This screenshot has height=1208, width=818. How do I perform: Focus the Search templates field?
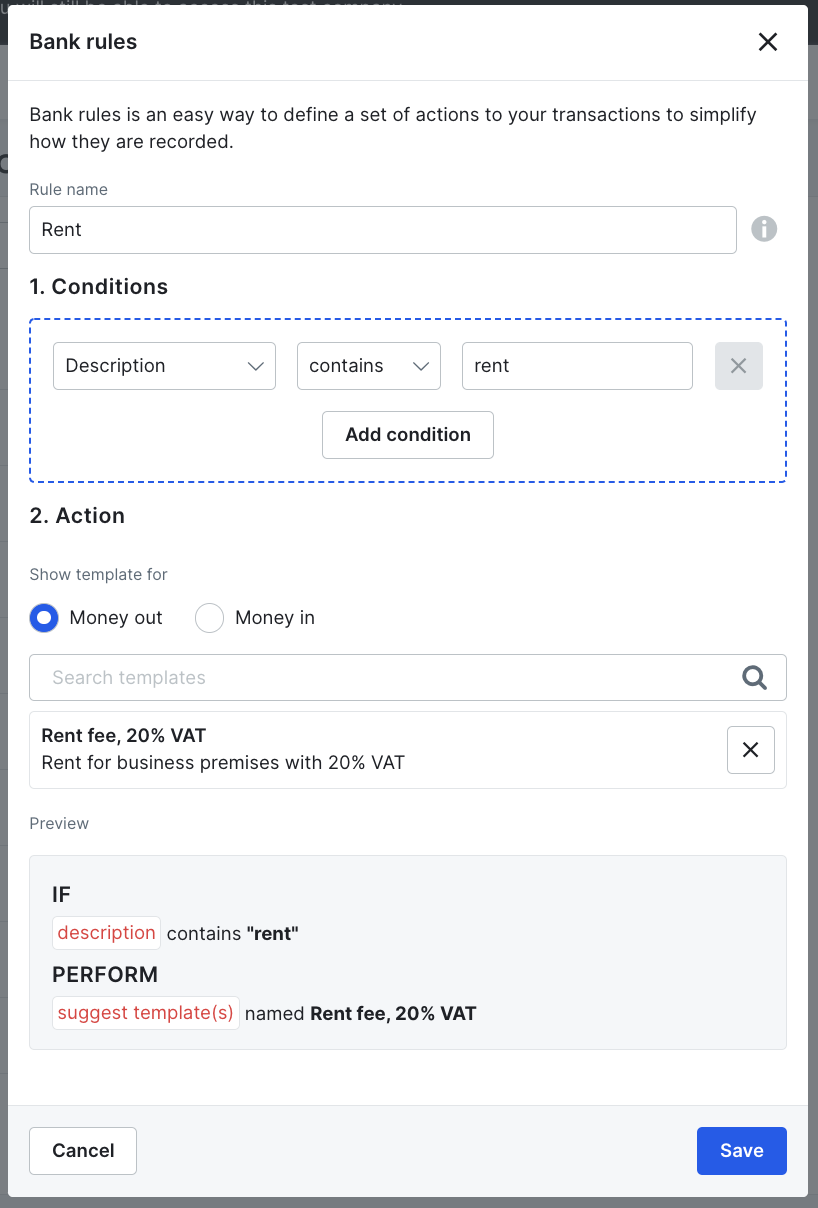pos(390,678)
